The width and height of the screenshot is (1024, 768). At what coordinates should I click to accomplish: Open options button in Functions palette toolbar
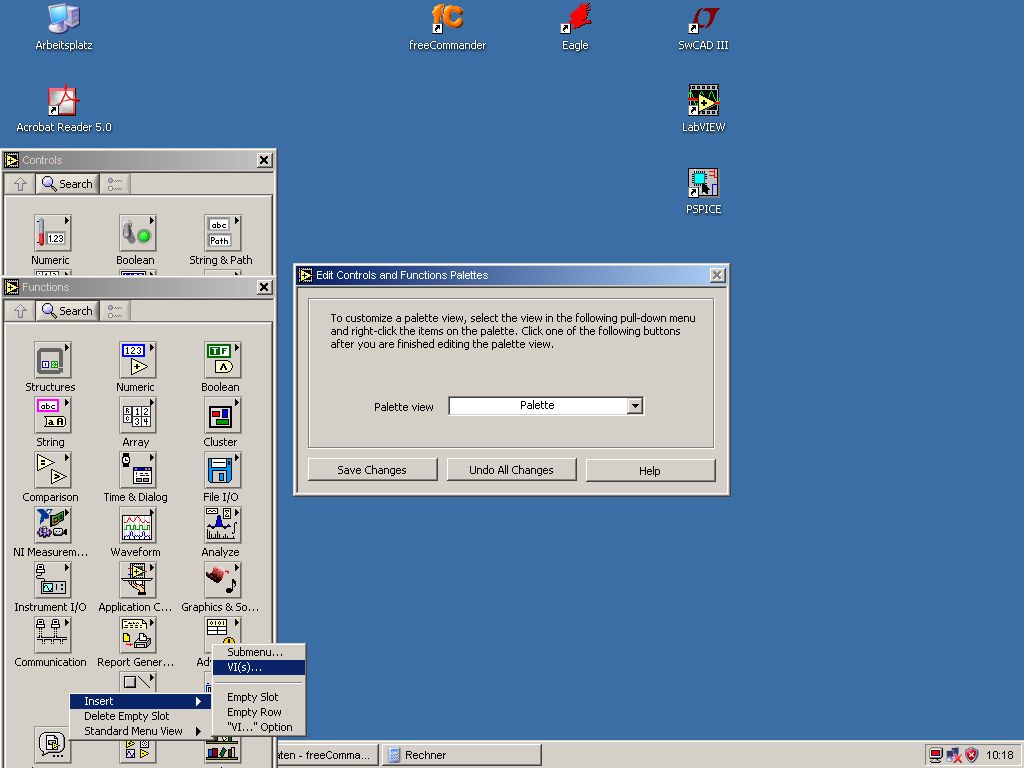pos(115,311)
